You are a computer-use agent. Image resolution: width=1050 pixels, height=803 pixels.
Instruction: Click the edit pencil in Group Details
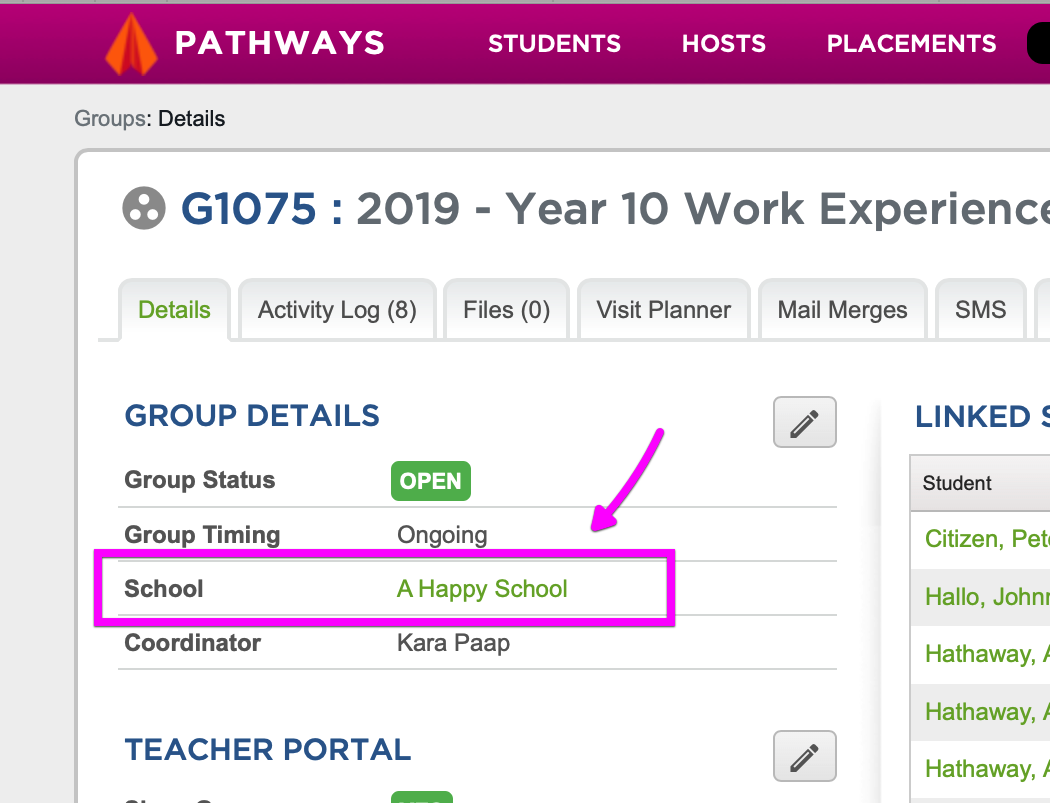coord(804,422)
